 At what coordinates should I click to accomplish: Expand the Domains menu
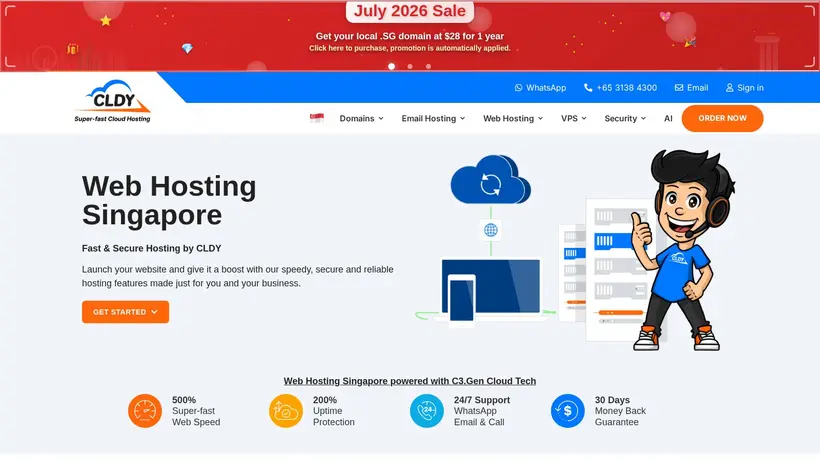[x=361, y=119]
